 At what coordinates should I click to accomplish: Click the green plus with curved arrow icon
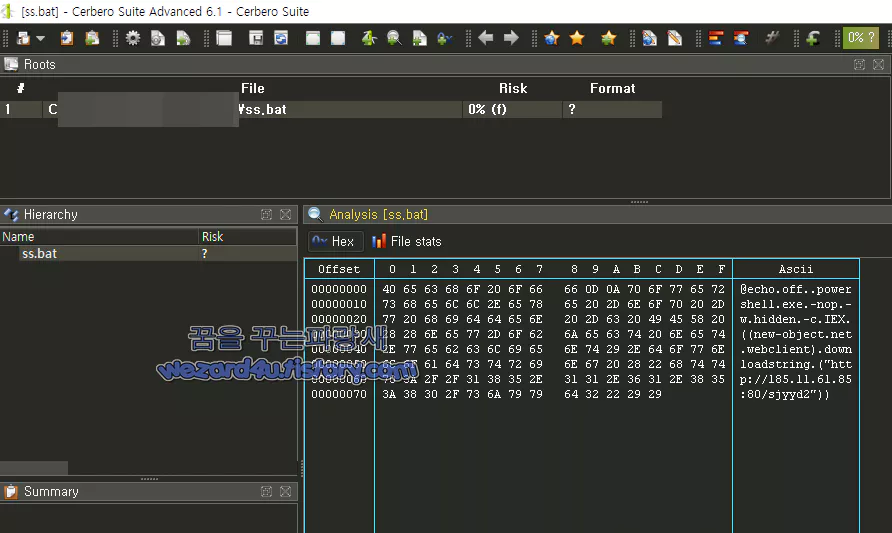tap(813, 38)
